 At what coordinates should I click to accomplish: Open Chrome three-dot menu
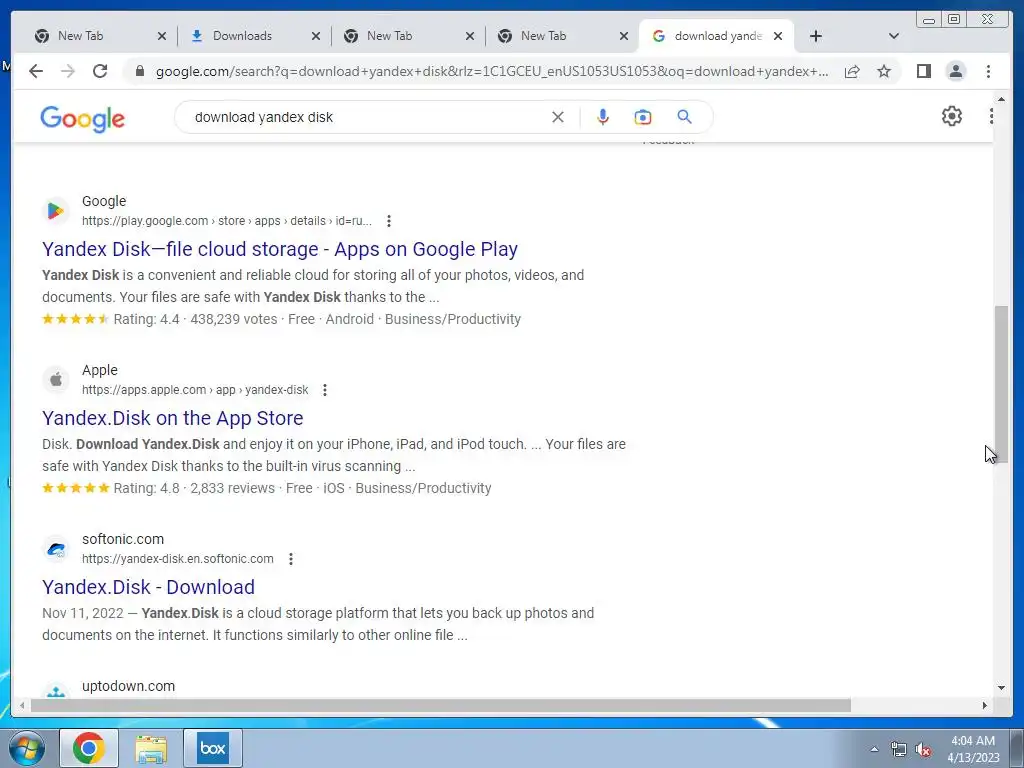[988, 71]
